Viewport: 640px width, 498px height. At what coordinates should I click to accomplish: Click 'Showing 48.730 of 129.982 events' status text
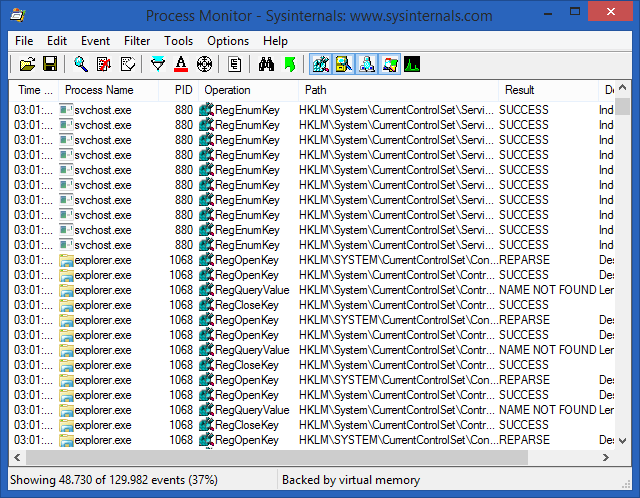click(x=114, y=480)
